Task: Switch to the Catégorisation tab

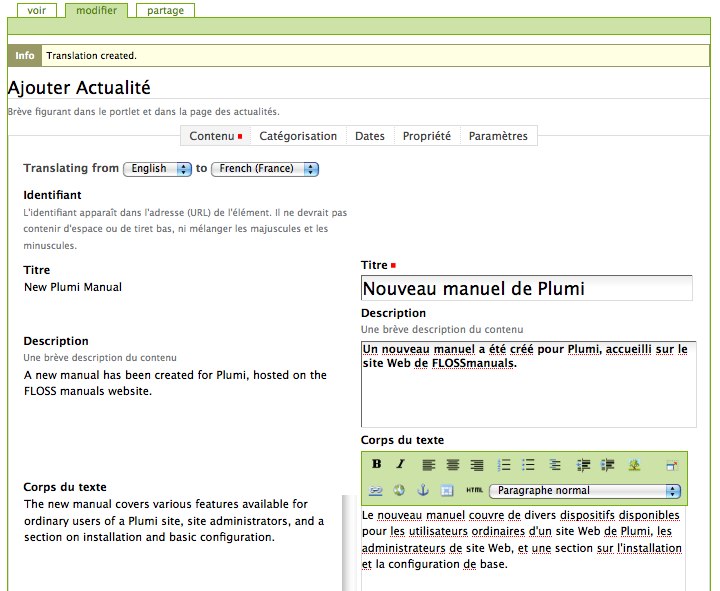Action: coord(298,136)
